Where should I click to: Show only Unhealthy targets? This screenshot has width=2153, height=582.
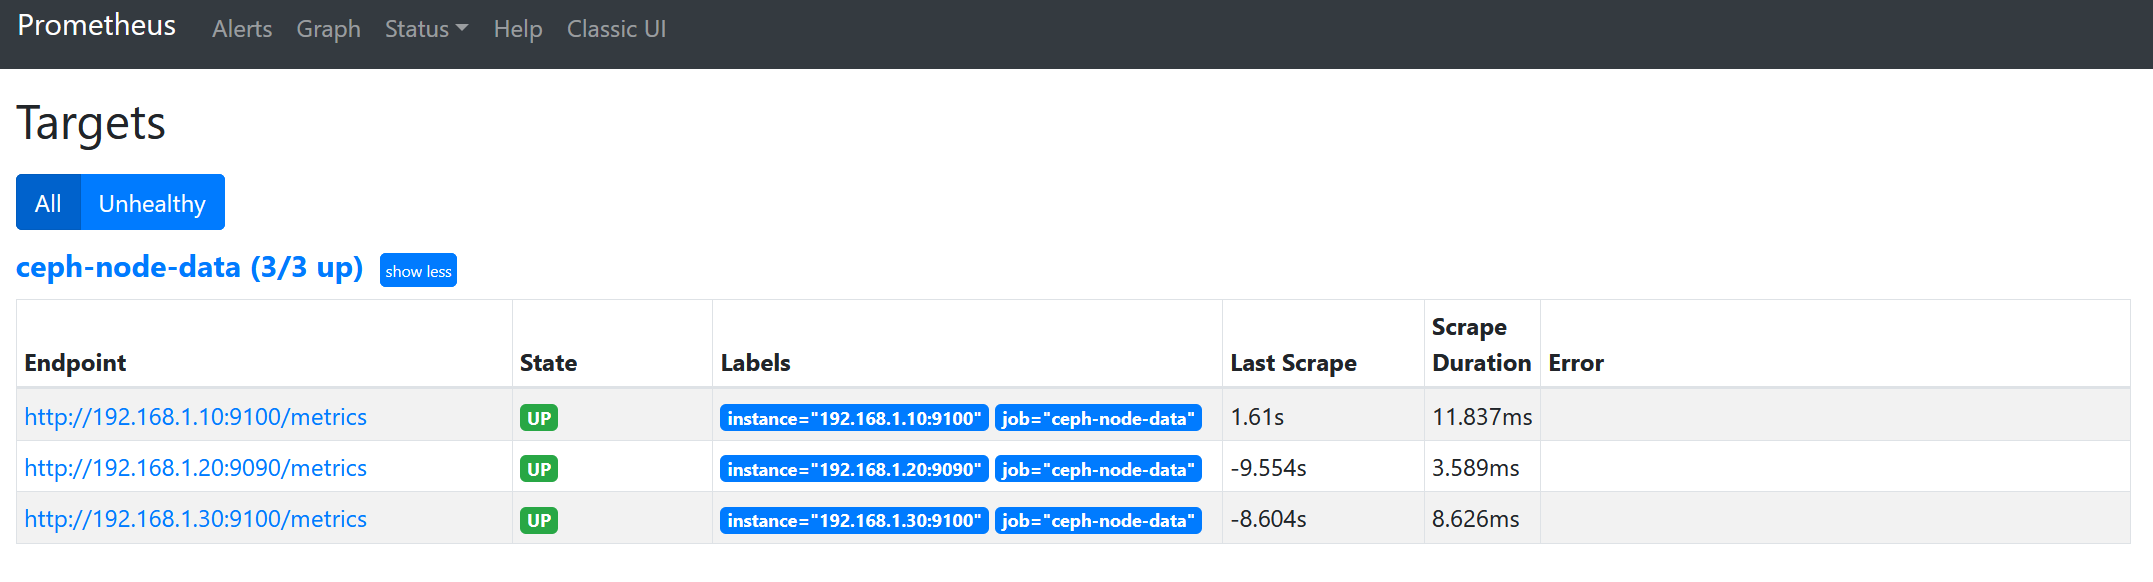pyautogui.click(x=152, y=203)
